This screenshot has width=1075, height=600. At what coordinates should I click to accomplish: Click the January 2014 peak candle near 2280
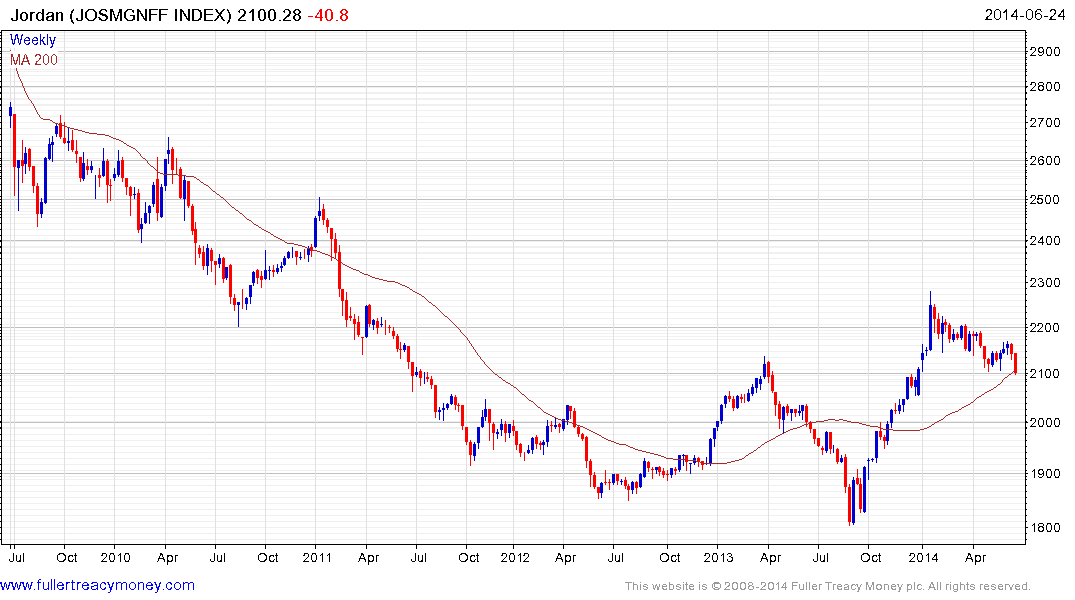point(930,322)
